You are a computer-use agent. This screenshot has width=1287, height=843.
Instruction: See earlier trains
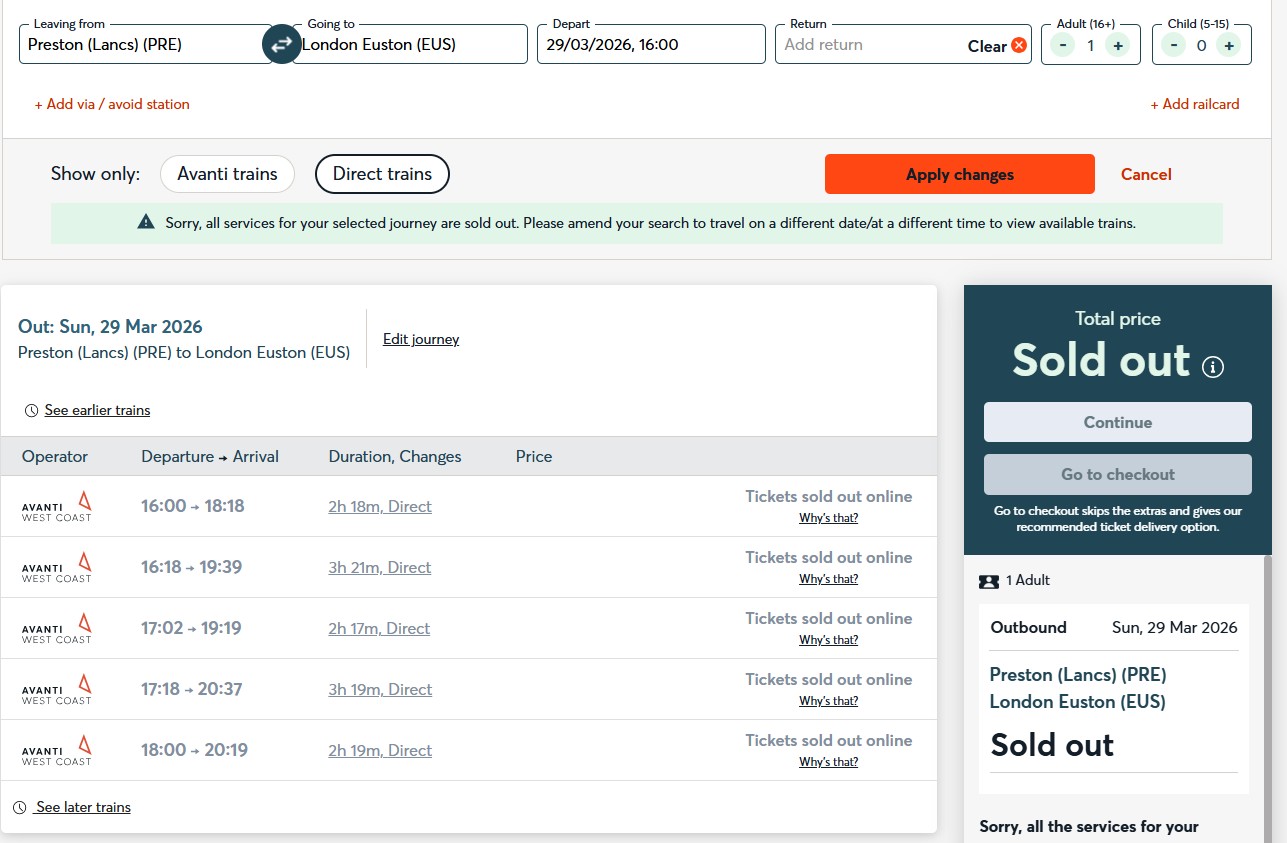point(97,410)
